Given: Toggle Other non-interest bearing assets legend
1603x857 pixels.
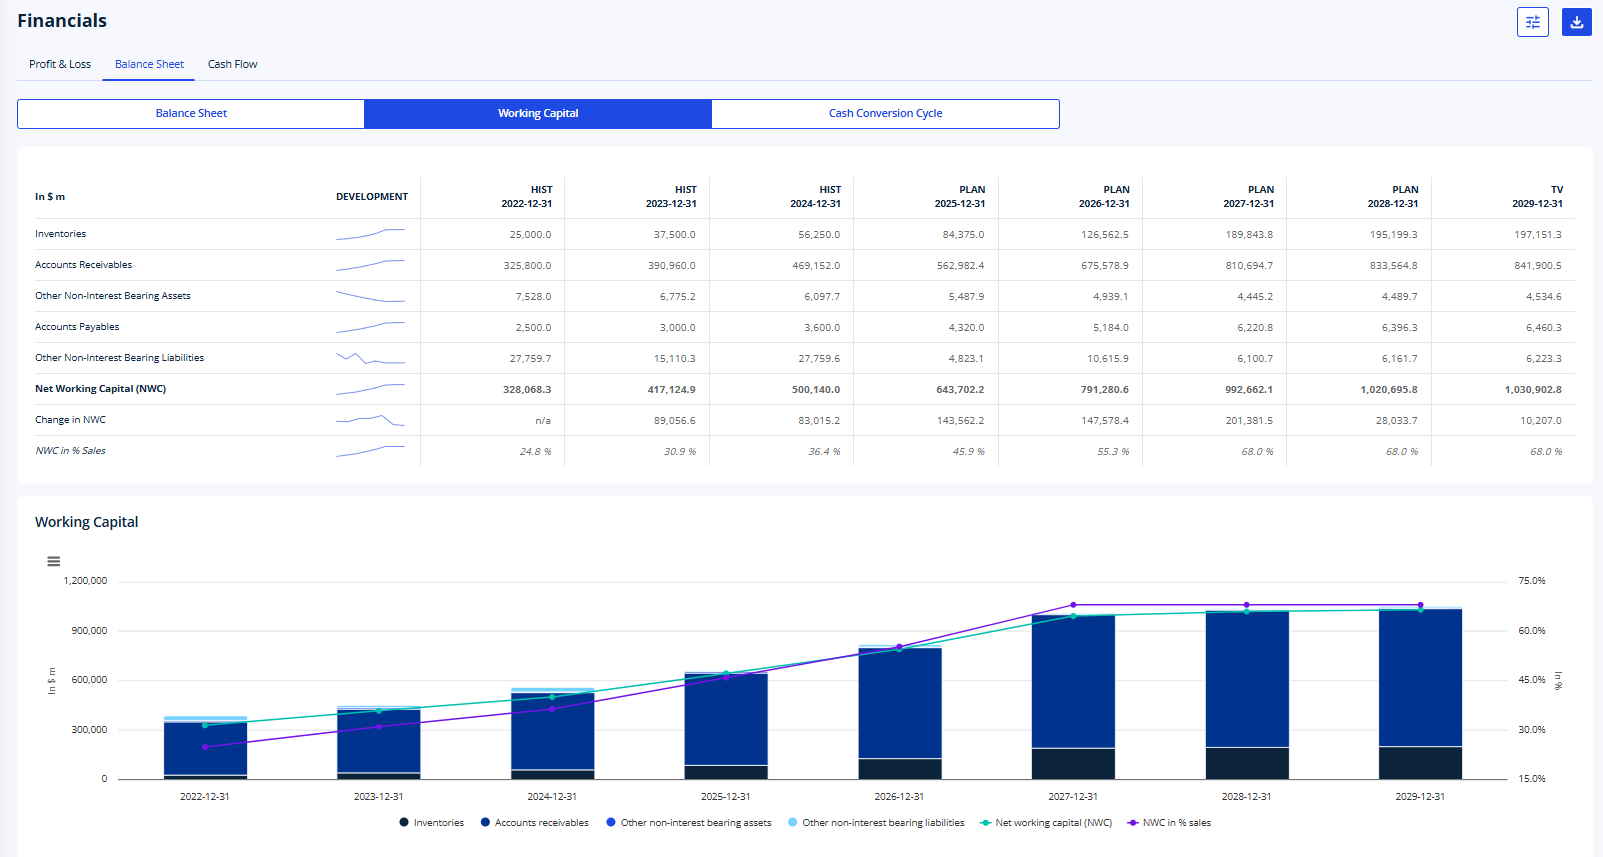Looking at the screenshot, I should tap(689, 823).
